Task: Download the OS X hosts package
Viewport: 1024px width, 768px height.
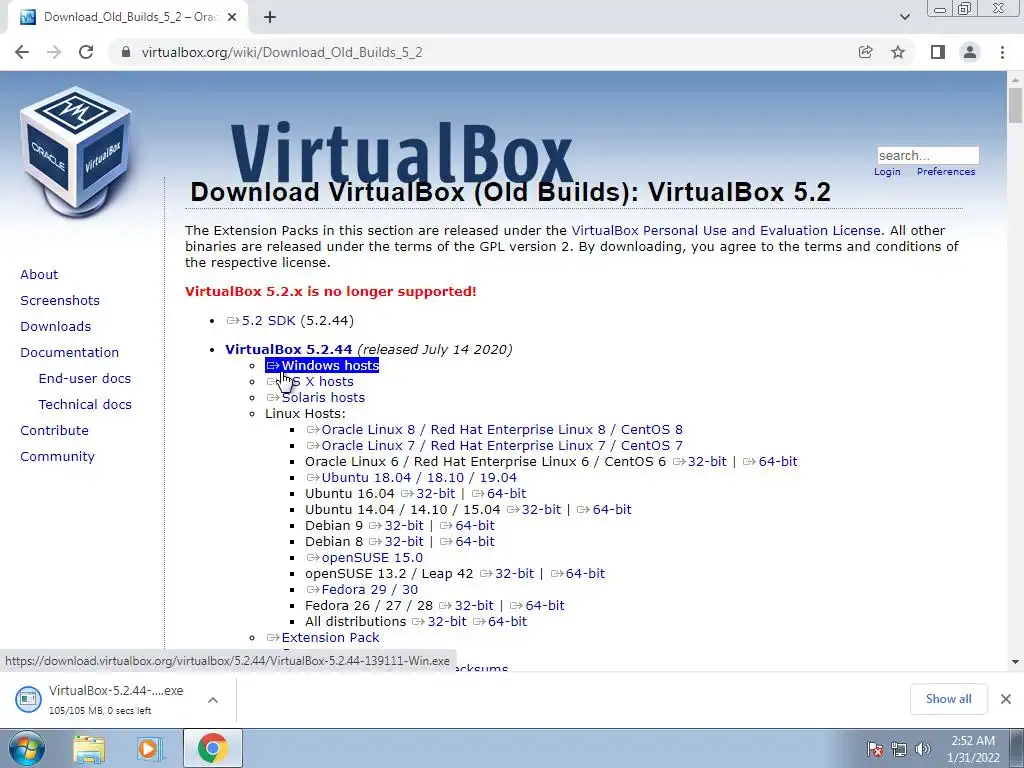Action: coord(310,381)
